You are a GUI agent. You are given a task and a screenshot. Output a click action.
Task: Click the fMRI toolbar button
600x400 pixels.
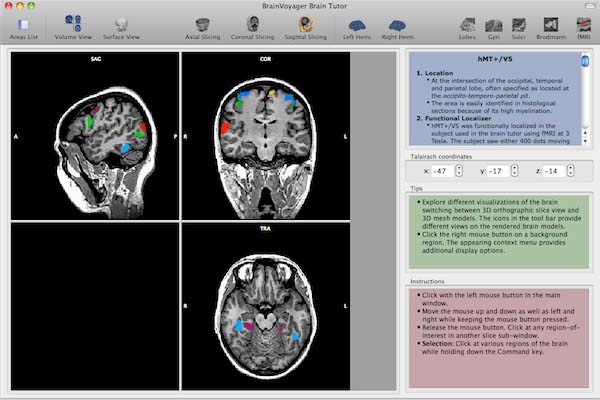tap(583, 25)
